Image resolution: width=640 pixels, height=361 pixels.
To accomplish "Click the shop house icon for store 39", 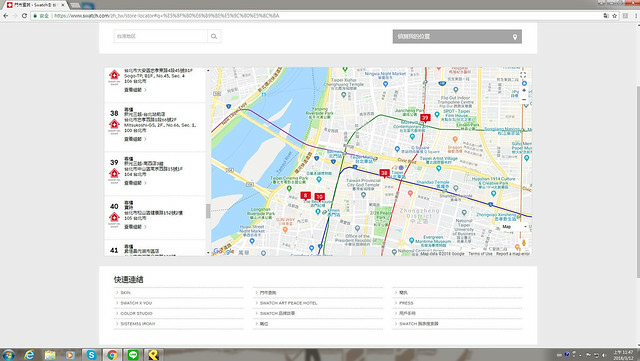I will pos(114,174).
